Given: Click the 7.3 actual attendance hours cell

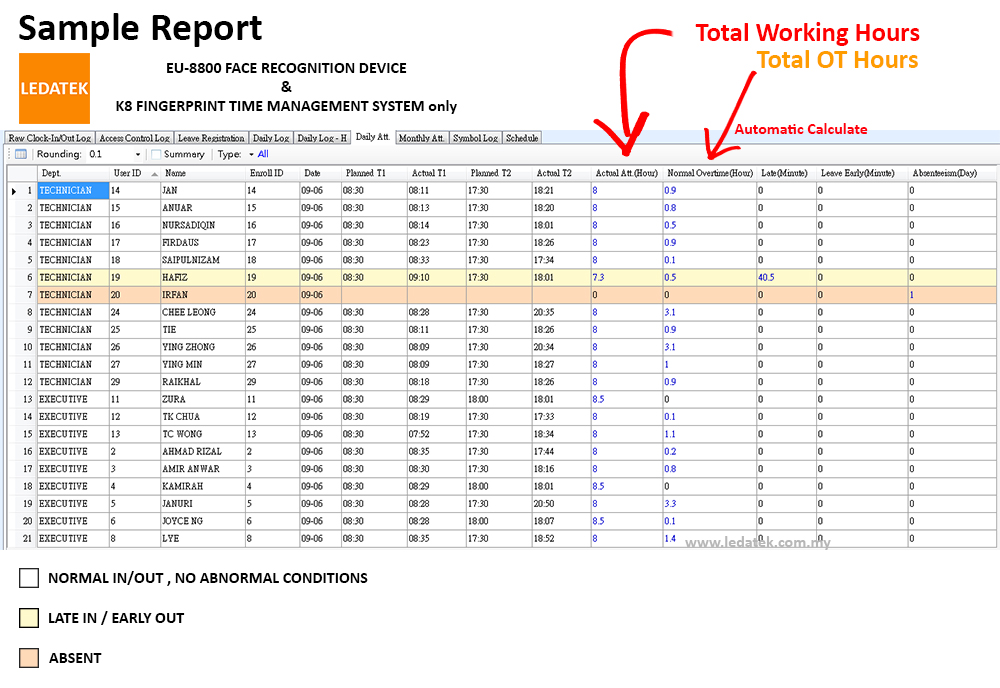Looking at the screenshot, I should point(627,278).
